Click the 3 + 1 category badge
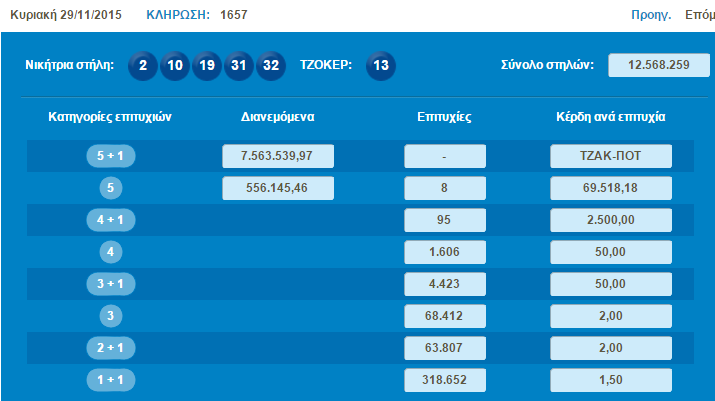The height and width of the screenshot is (401, 715). [110, 284]
